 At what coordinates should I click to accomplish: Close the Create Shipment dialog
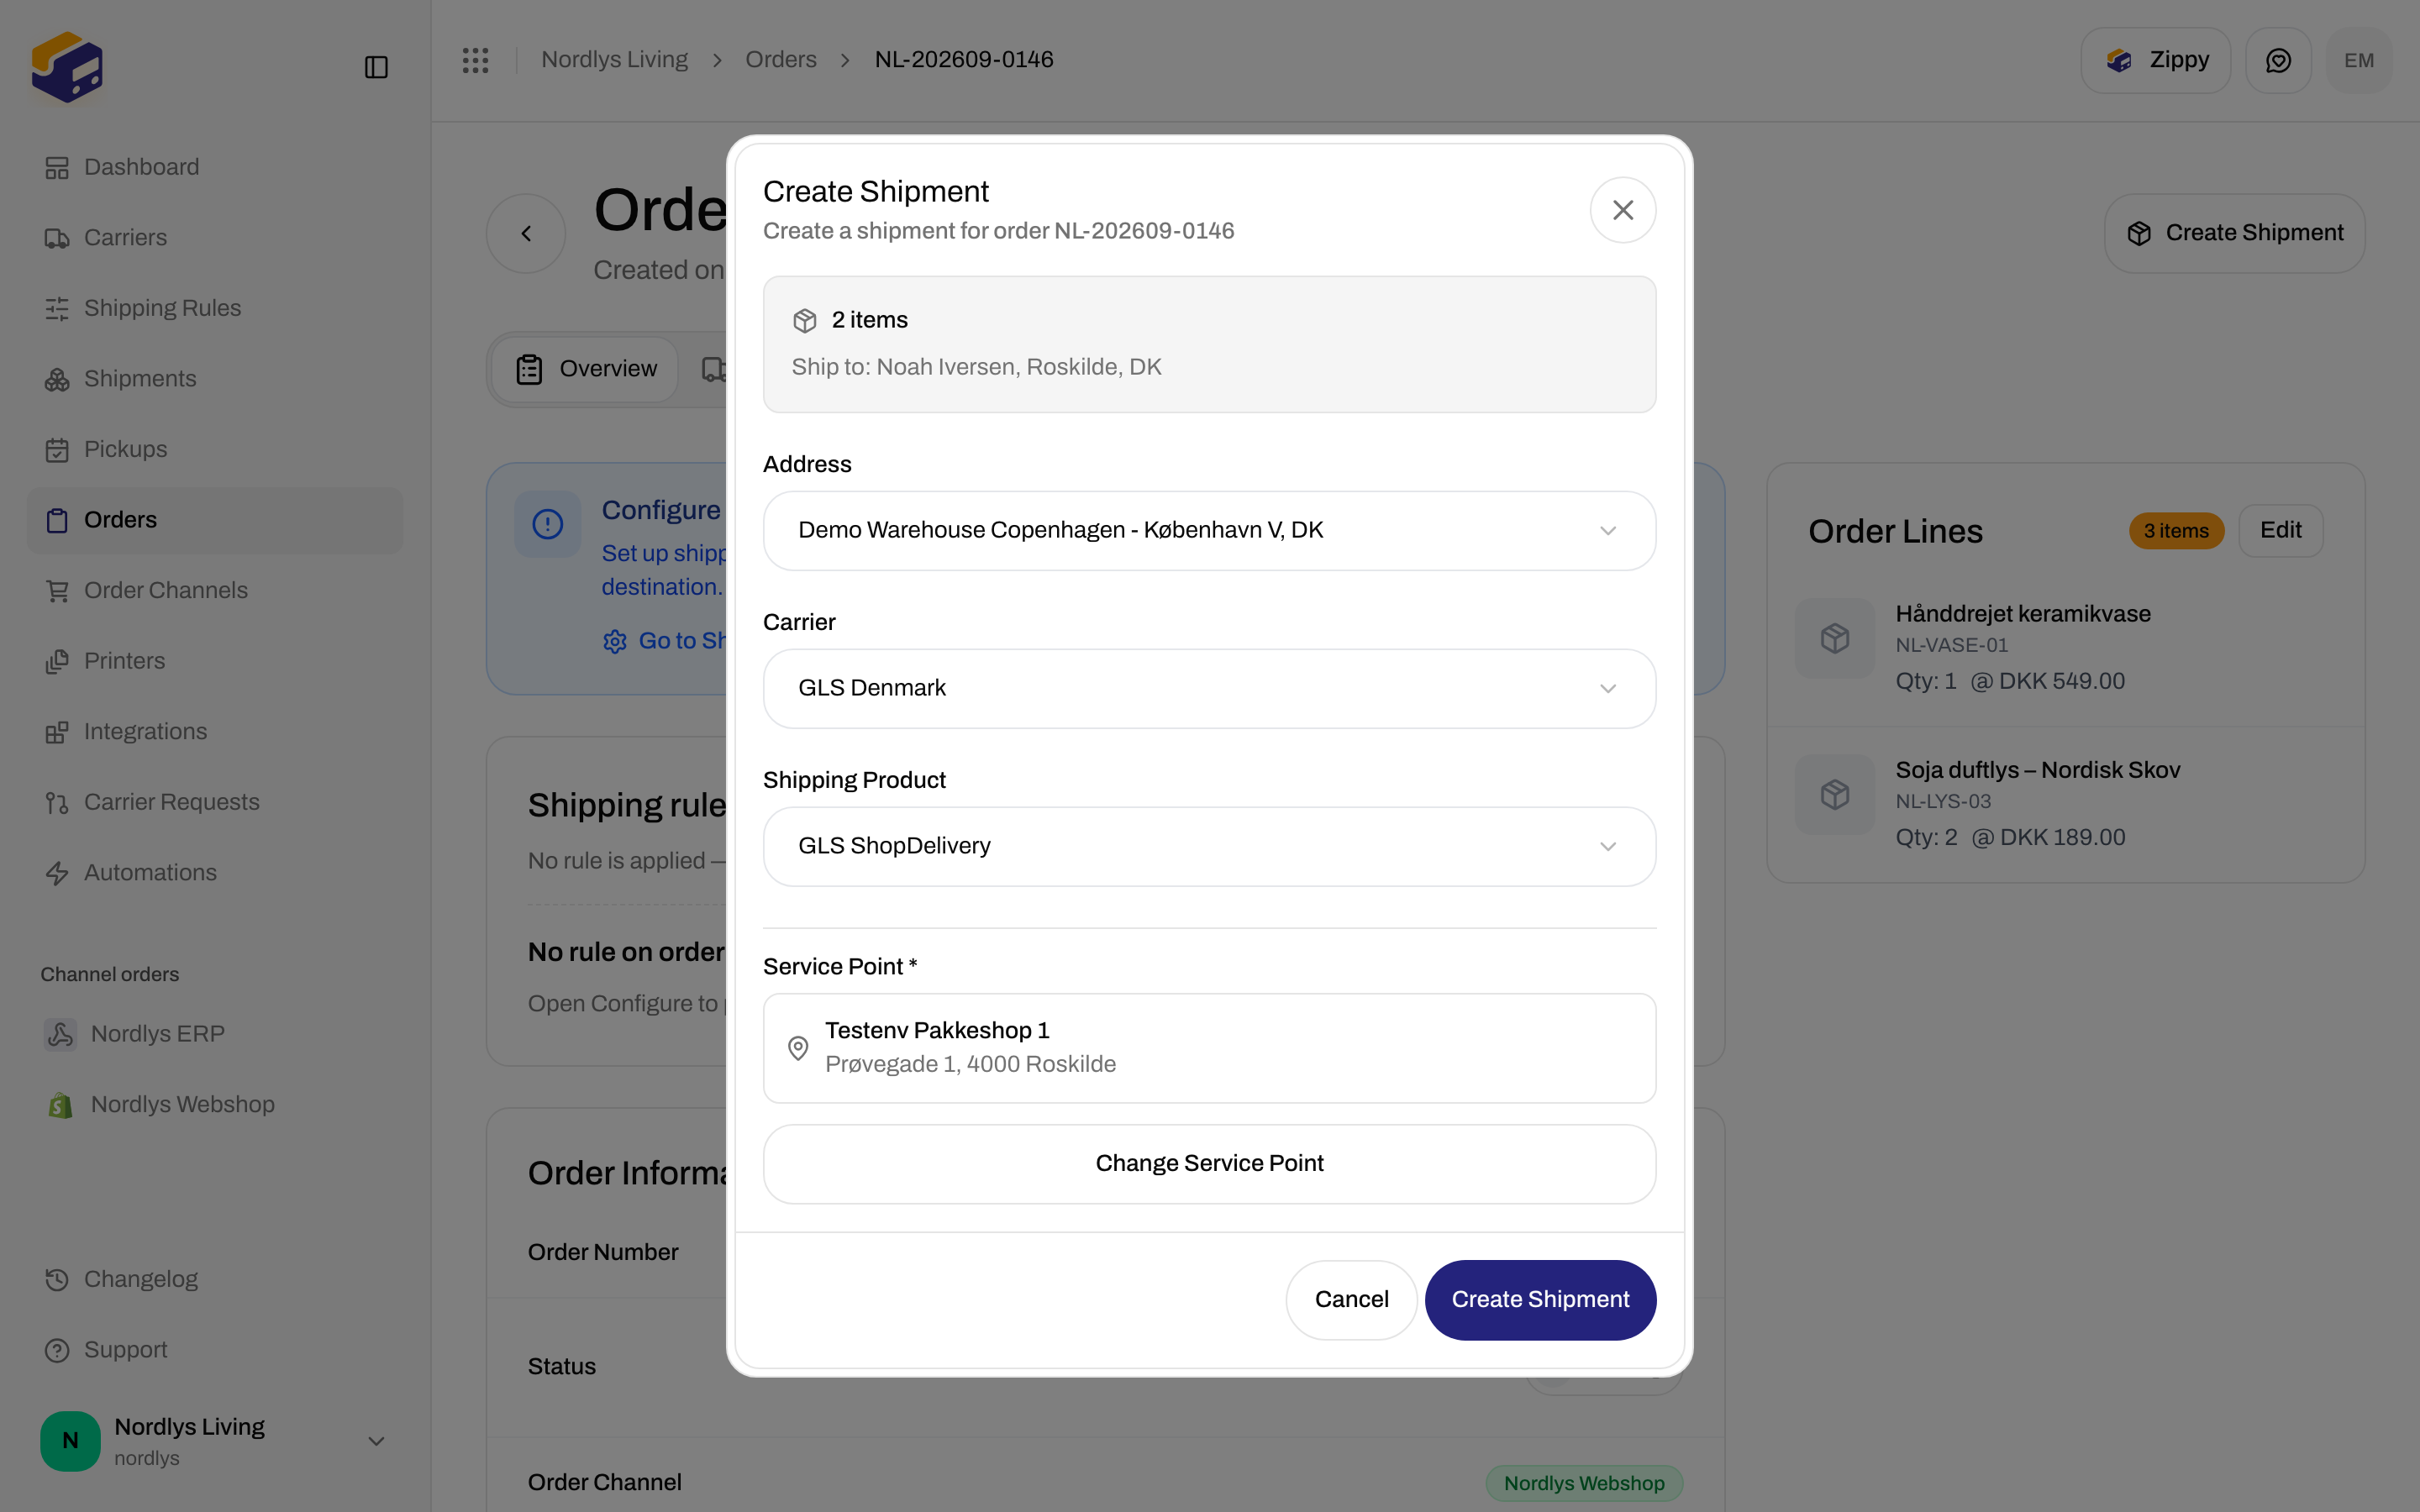pos(1622,210)
